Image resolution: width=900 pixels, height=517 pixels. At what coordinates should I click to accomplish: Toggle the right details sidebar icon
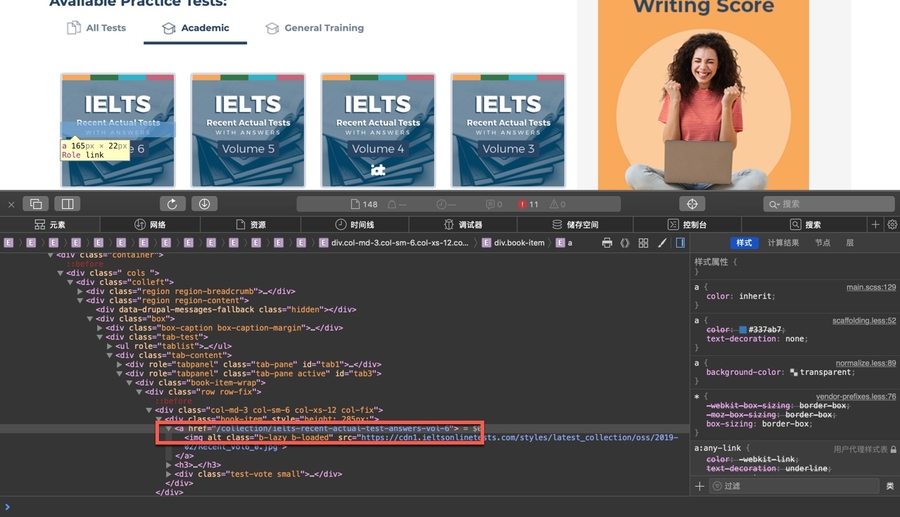click(680, 243)
